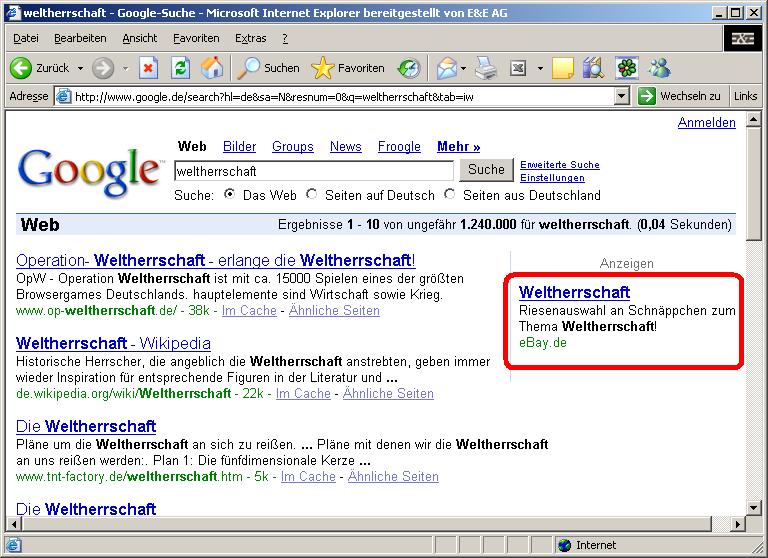768x558 pixels.
Task: Open the Ansicht menu
Action: (x=140, y=38)
